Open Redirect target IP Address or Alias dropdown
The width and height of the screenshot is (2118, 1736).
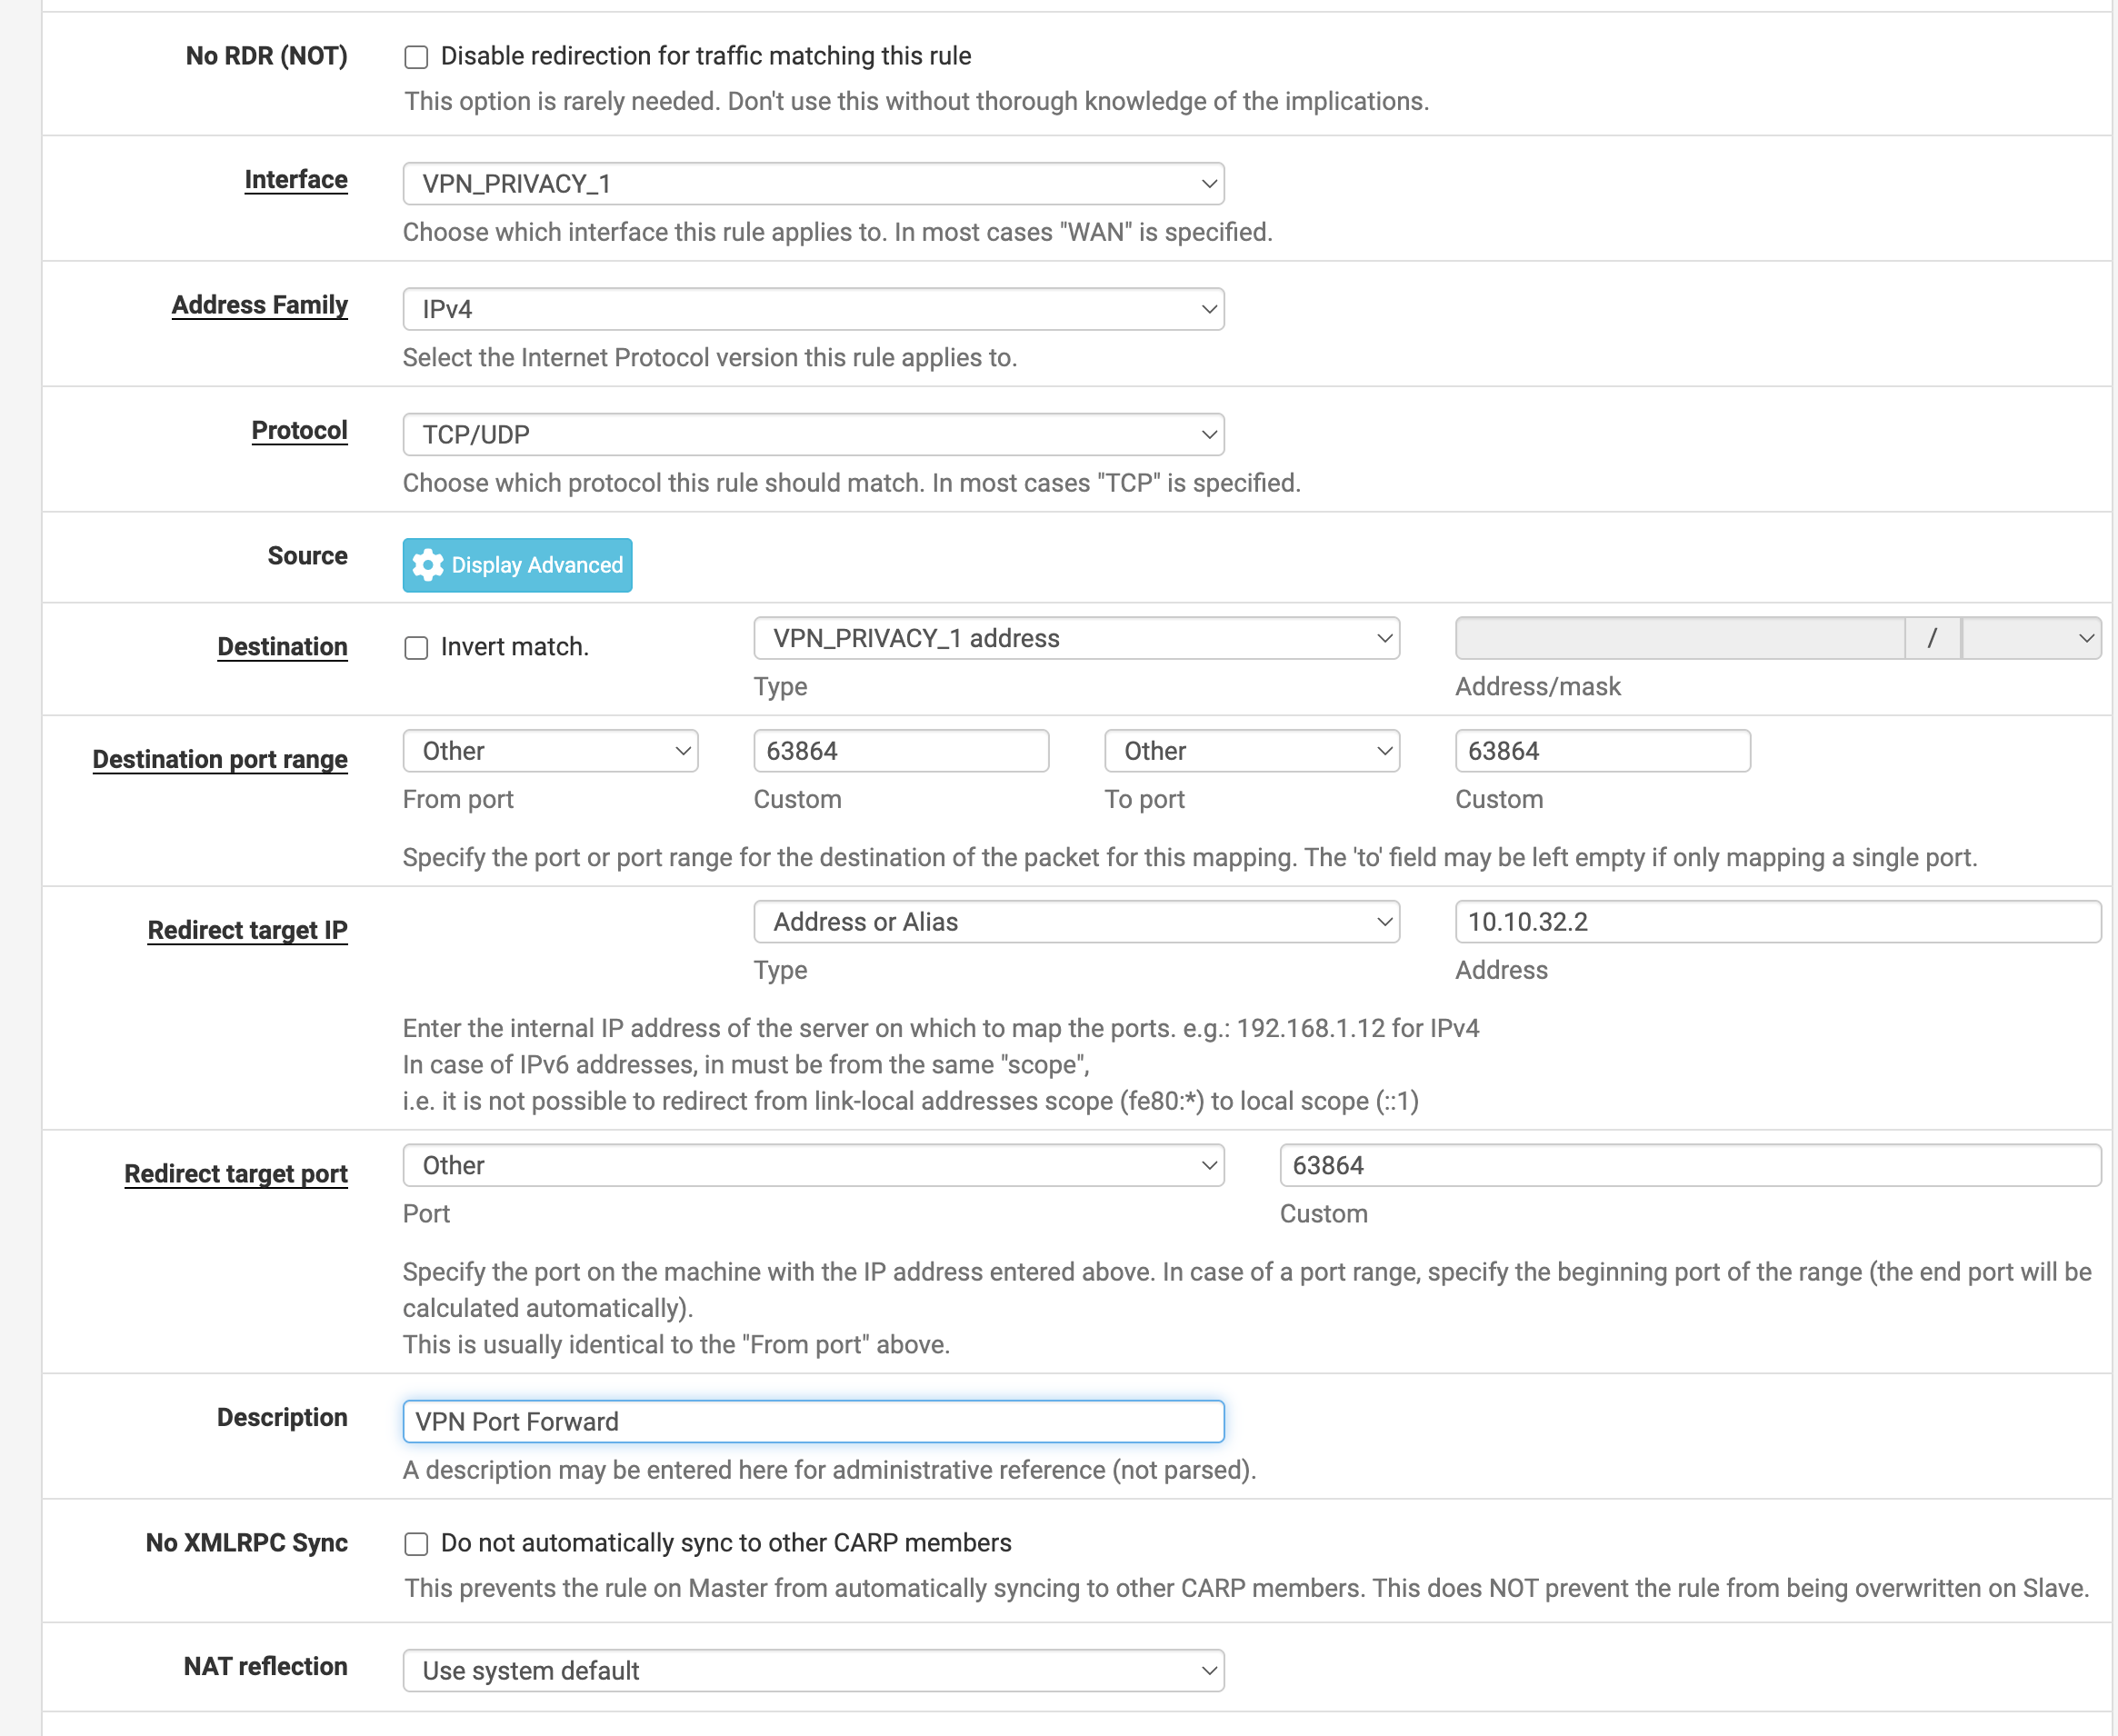point(1076,922)
